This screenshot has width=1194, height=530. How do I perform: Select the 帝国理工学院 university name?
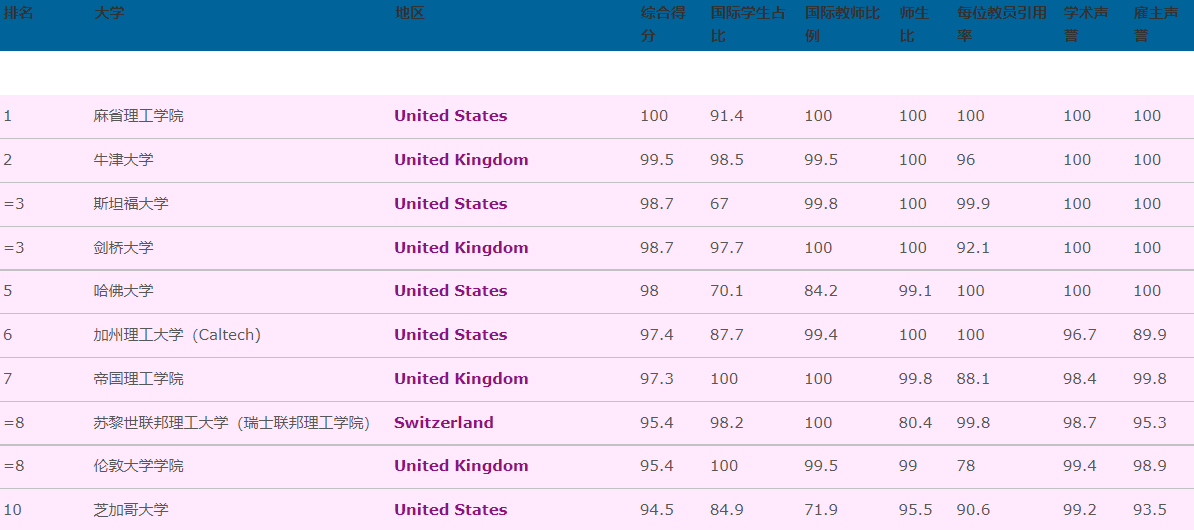coord(139,379)
